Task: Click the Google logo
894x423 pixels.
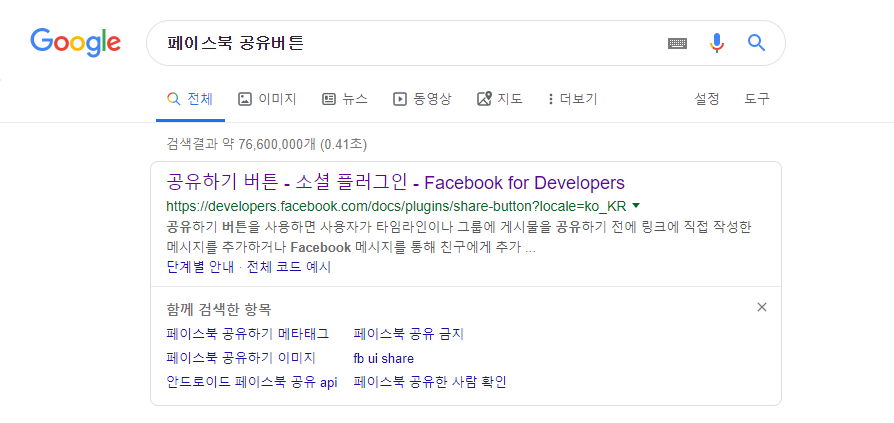Action: (75, 43)
